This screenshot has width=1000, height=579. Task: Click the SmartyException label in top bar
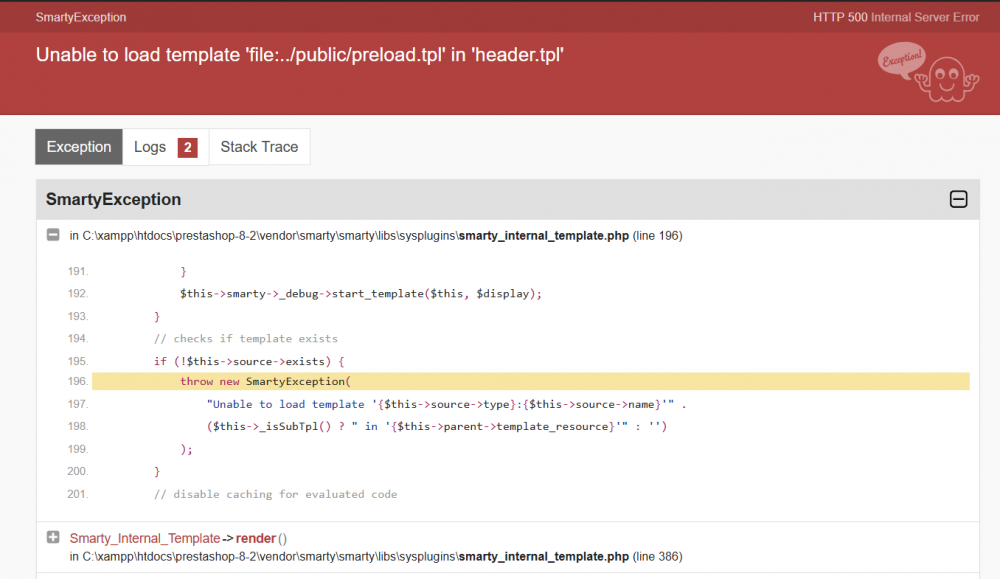point(81,17)
